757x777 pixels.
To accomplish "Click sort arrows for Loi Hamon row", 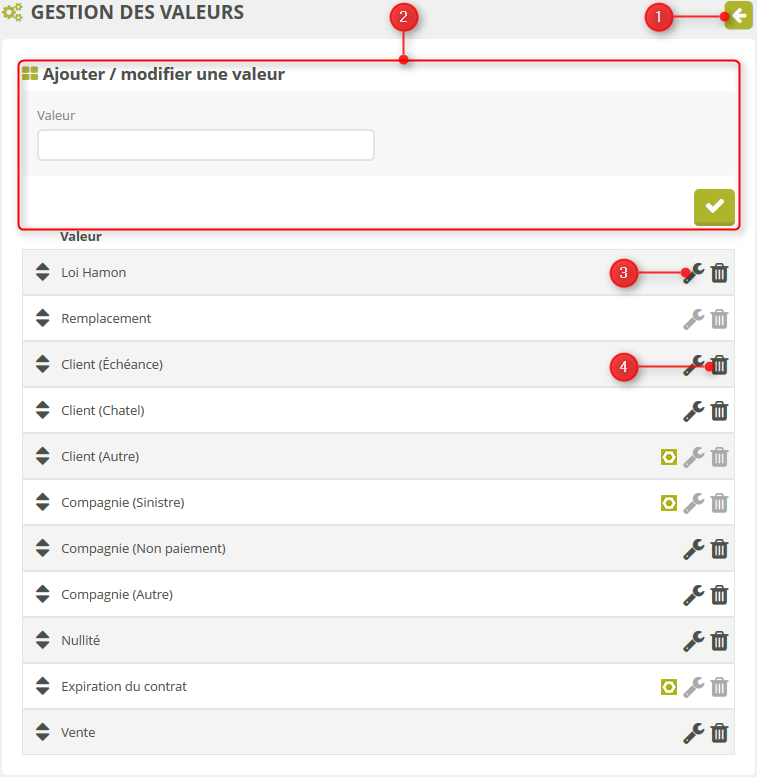I will (42, 273).
